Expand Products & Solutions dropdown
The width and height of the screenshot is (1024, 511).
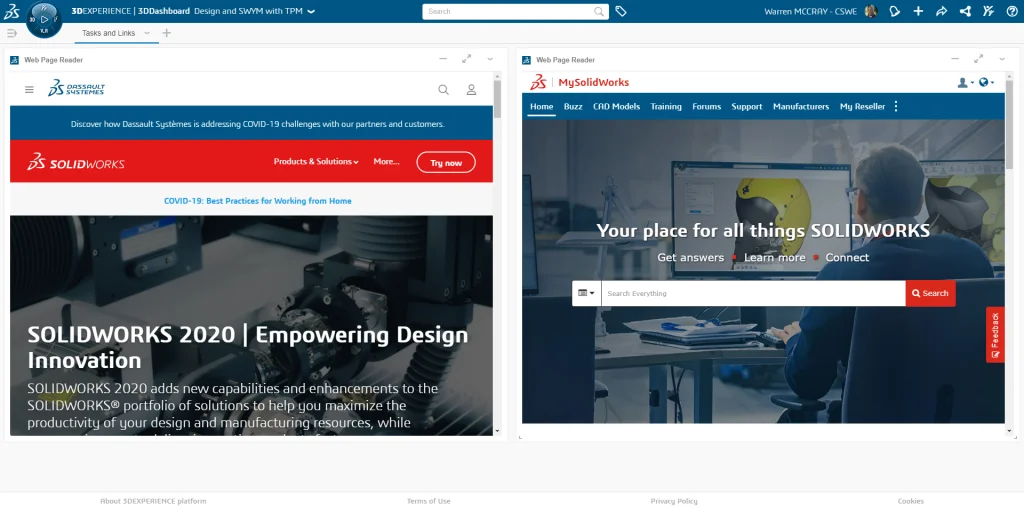pyautogui.click(x=316, y=161)
